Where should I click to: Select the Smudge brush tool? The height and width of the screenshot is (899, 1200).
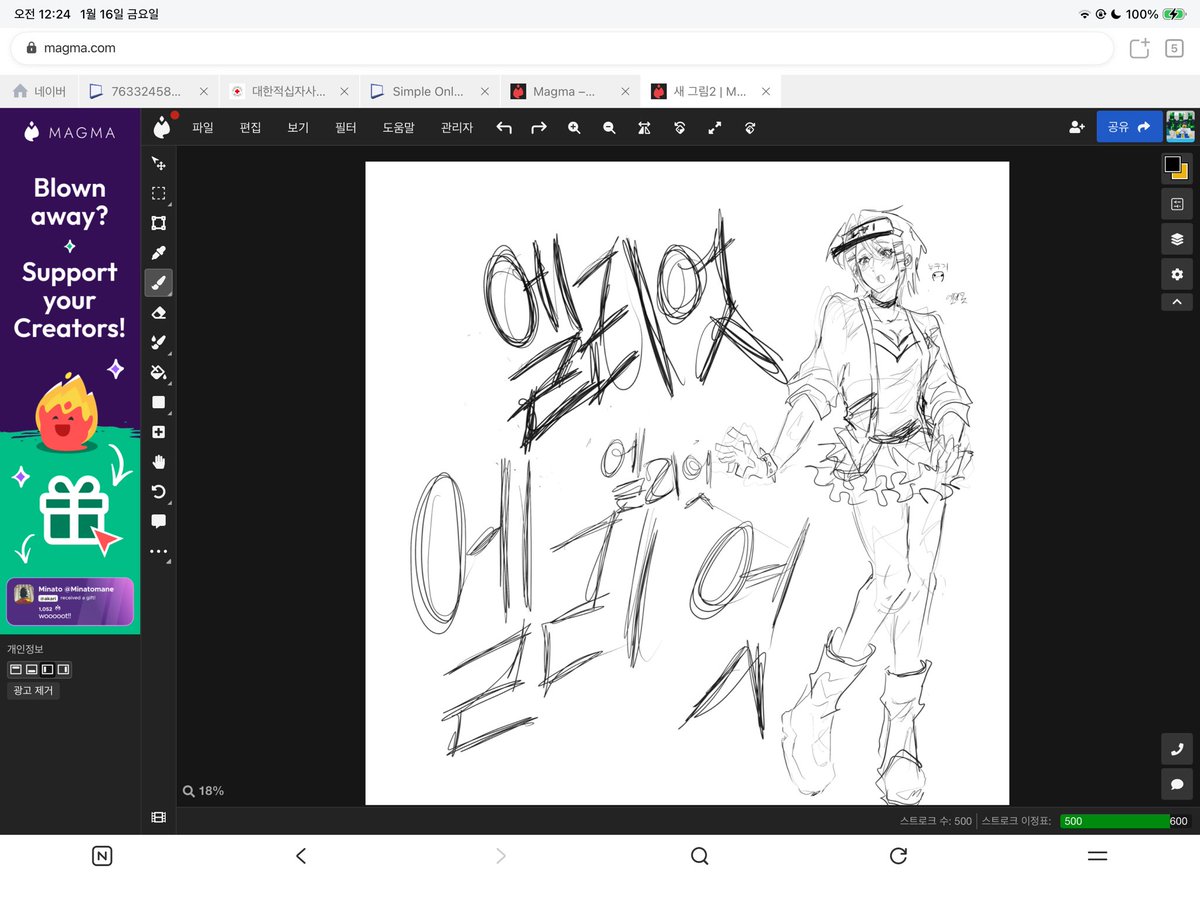click(158, 343)
